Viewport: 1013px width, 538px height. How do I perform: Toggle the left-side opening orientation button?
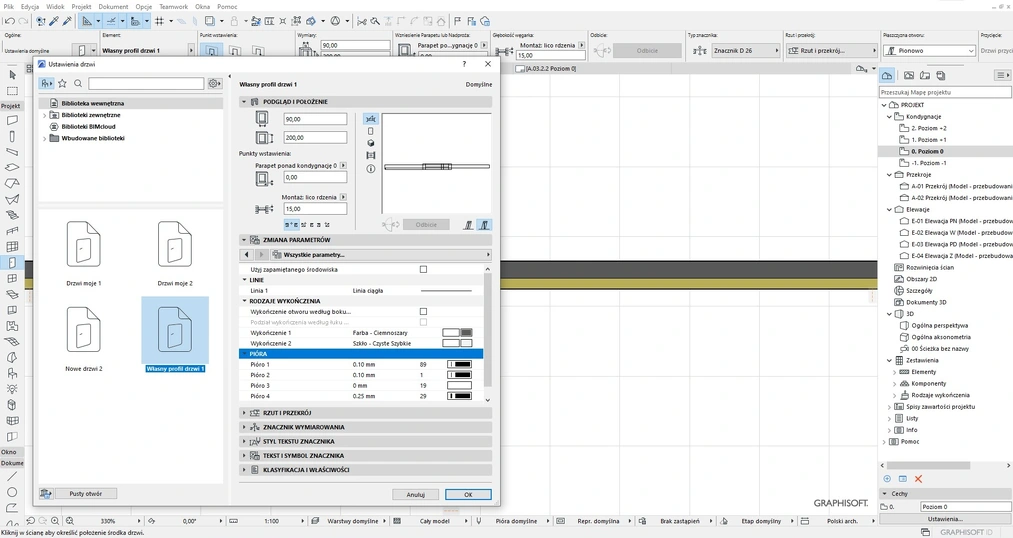(x=468, y=225)
